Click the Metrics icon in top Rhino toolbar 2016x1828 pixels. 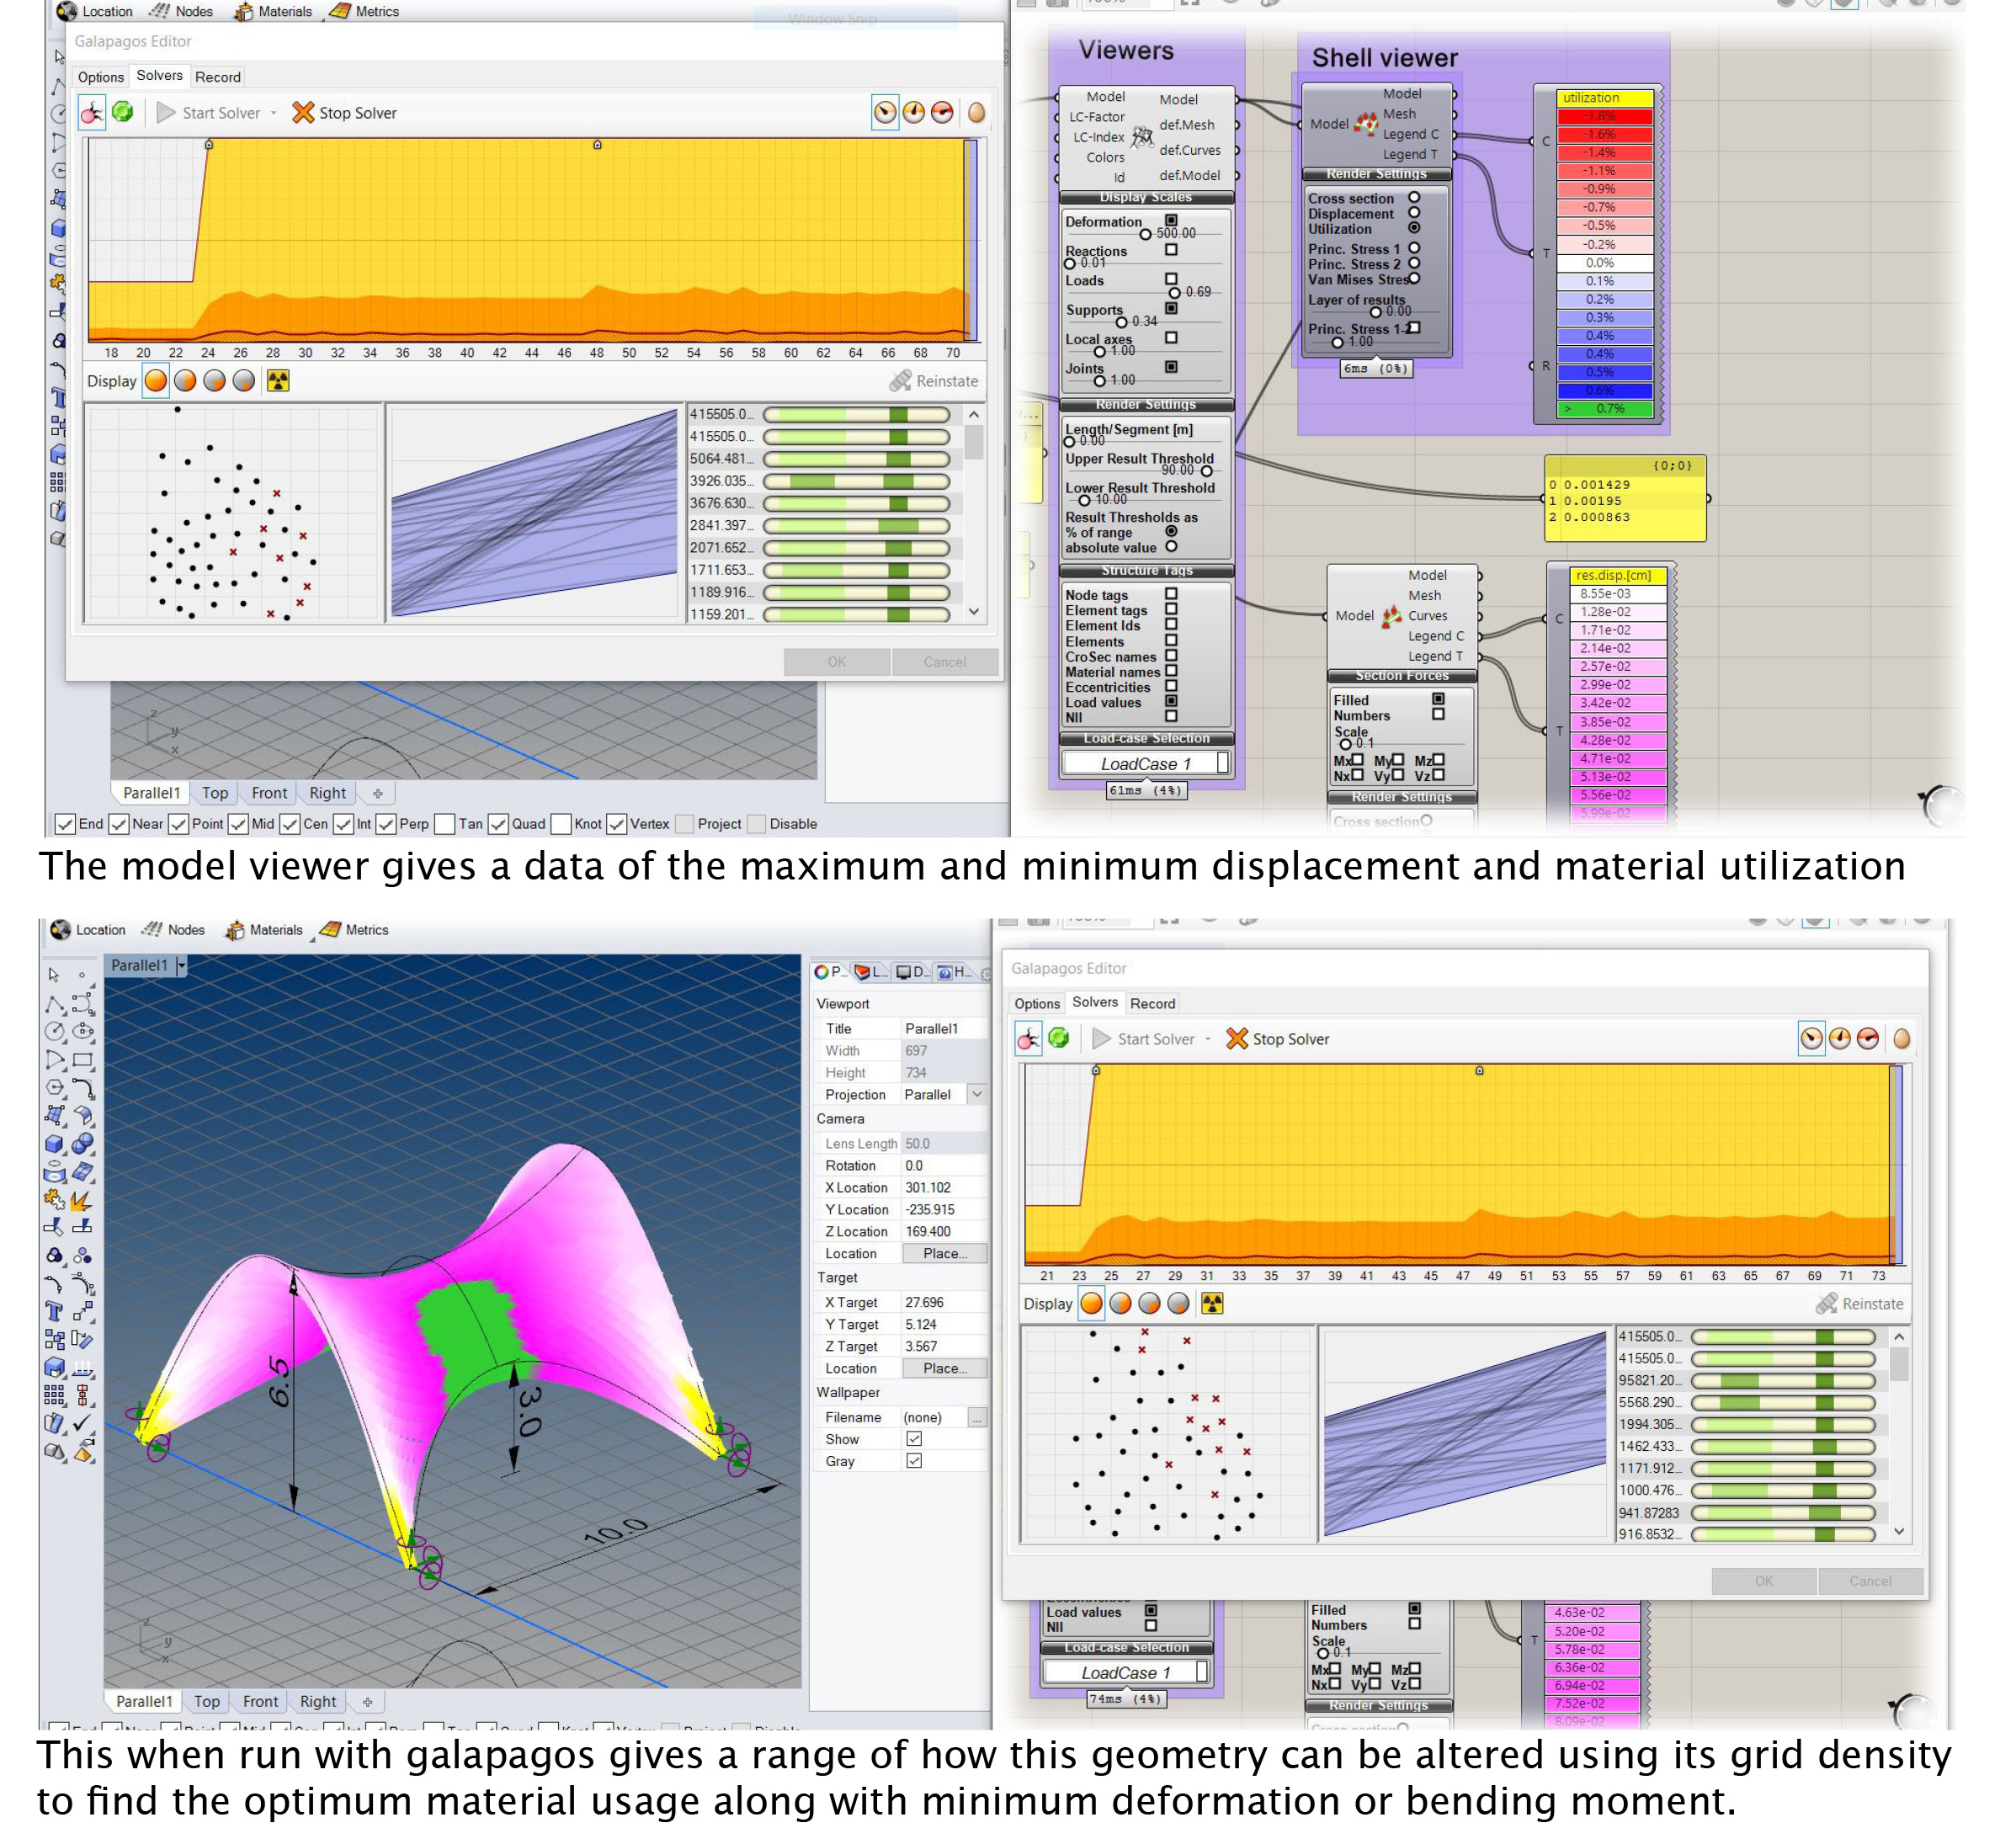(x=340, y=11)
